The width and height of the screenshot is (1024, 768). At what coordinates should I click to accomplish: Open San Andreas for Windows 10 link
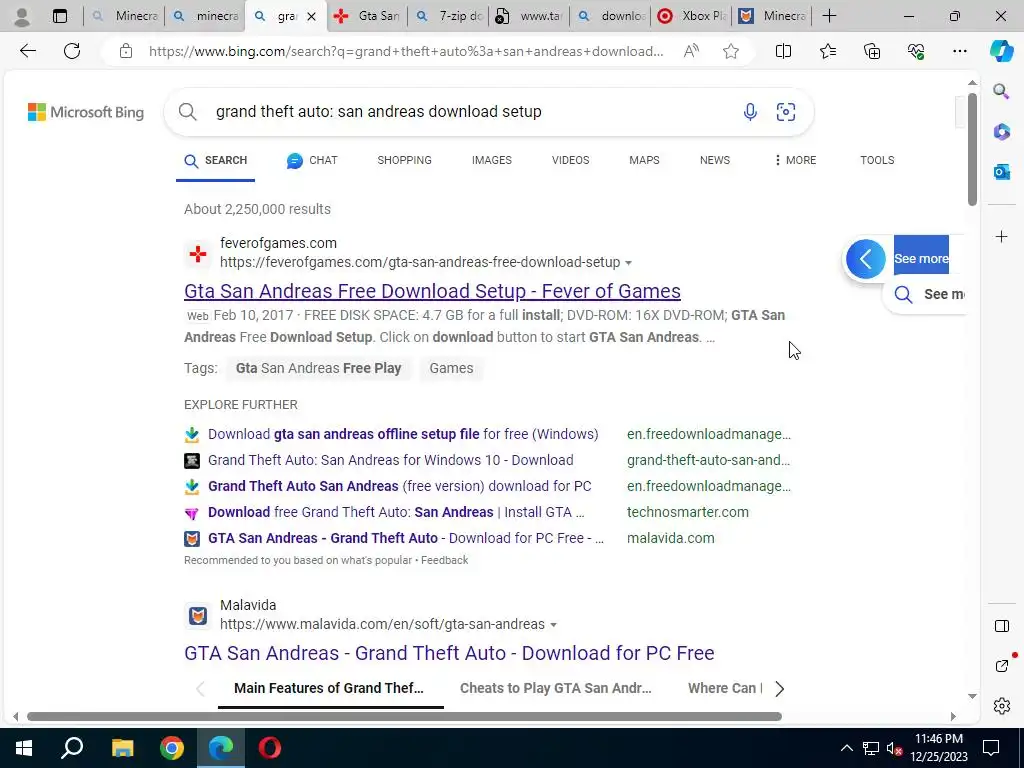click(x=391, y=460)
